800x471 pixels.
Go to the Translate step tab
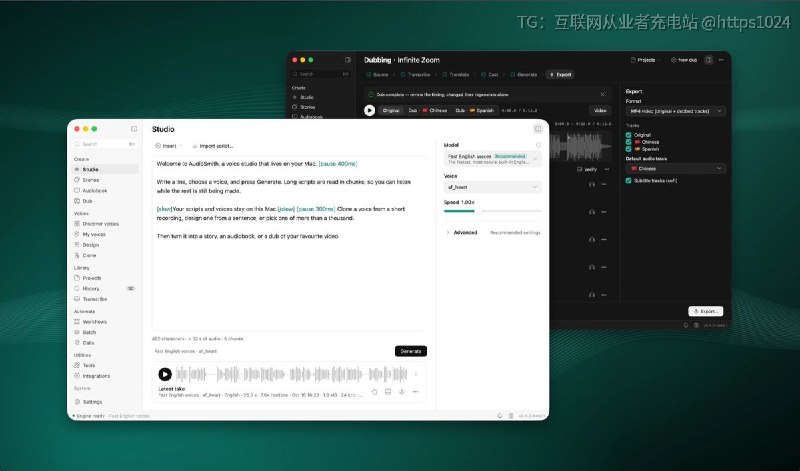pyautogui.click(x=456, y=75)
